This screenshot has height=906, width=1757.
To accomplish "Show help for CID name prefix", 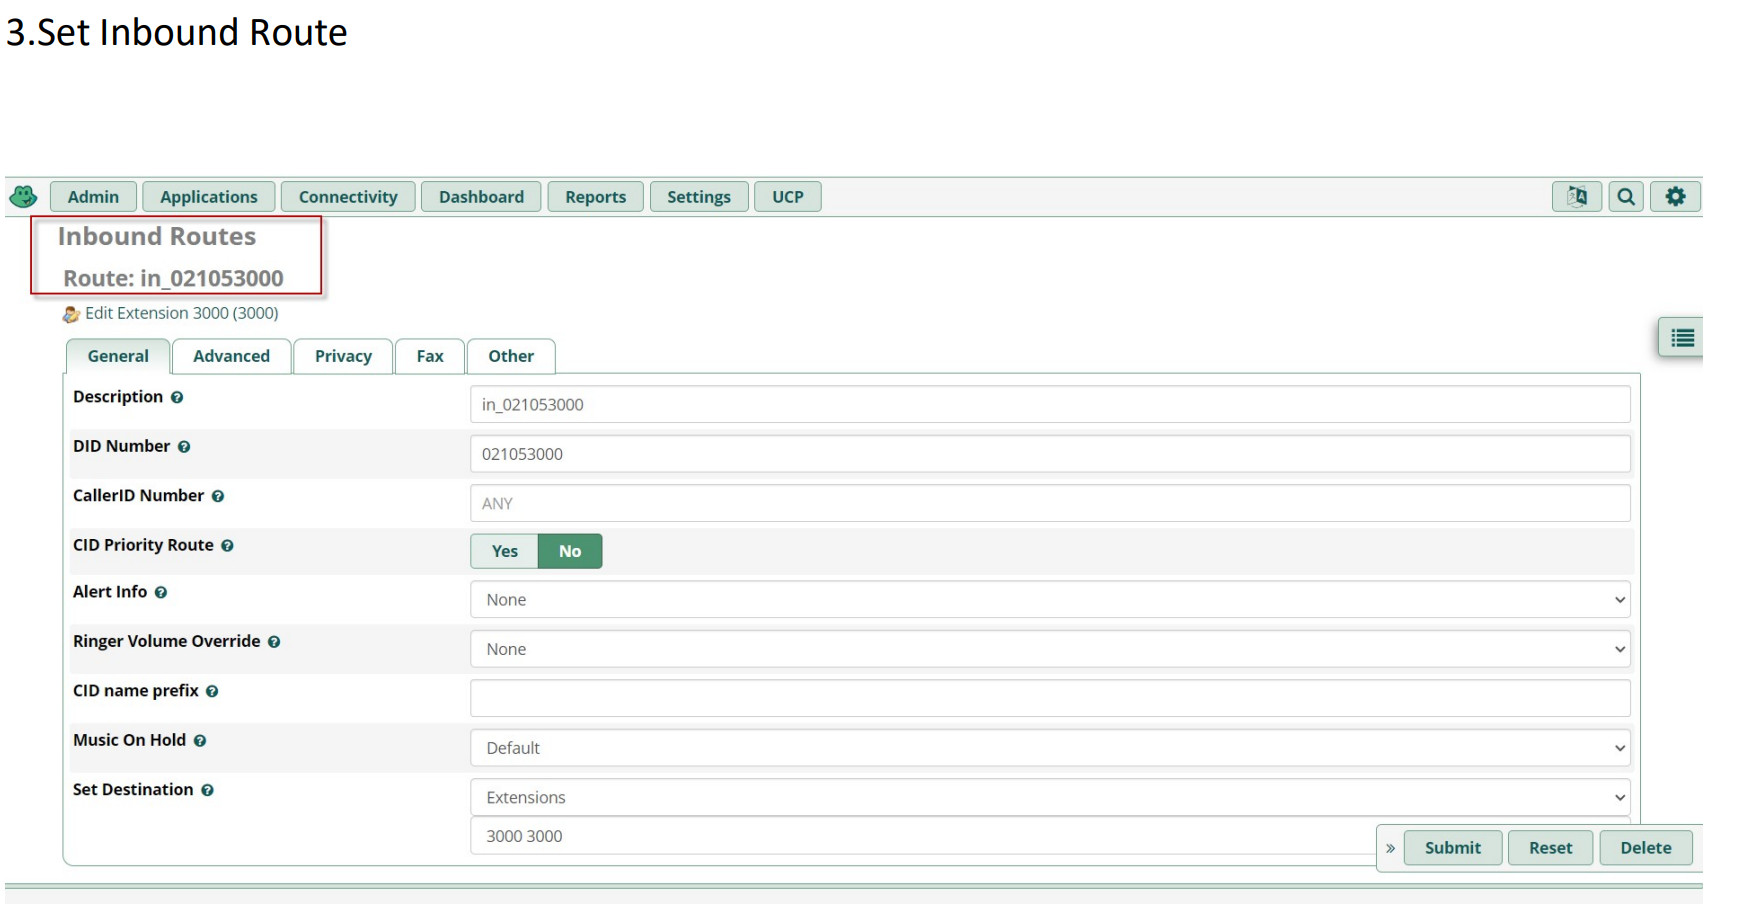I will point(212,691).
